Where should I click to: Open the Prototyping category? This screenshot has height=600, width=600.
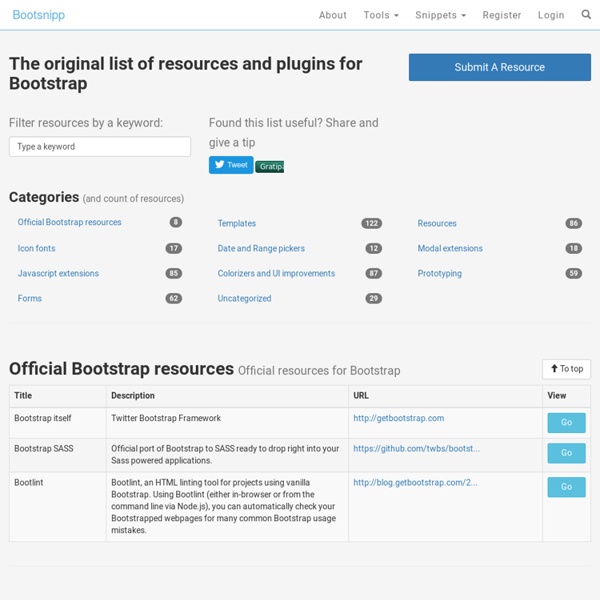439,273
